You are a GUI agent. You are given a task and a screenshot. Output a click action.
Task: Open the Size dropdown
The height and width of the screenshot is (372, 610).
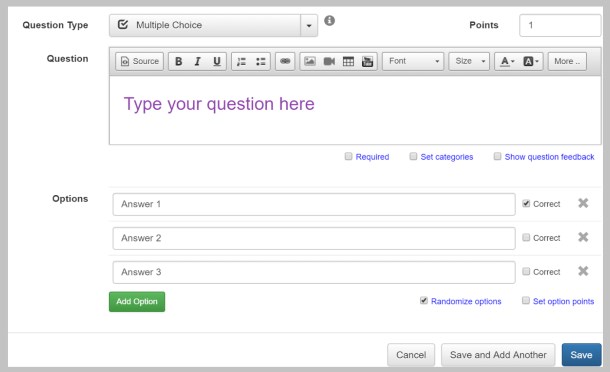pos(469,61)
